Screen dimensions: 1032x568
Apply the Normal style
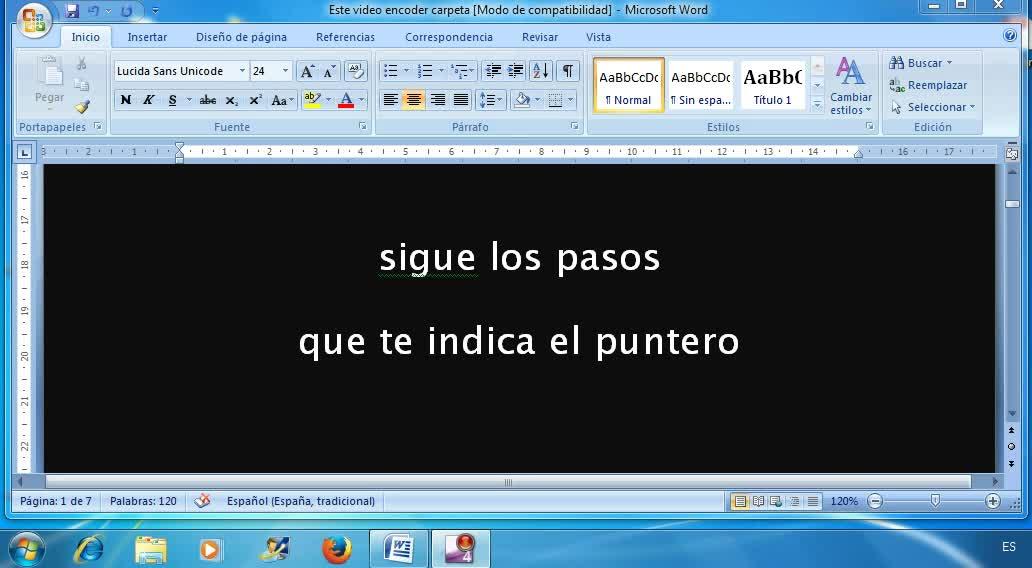click(x=629, y=85)
